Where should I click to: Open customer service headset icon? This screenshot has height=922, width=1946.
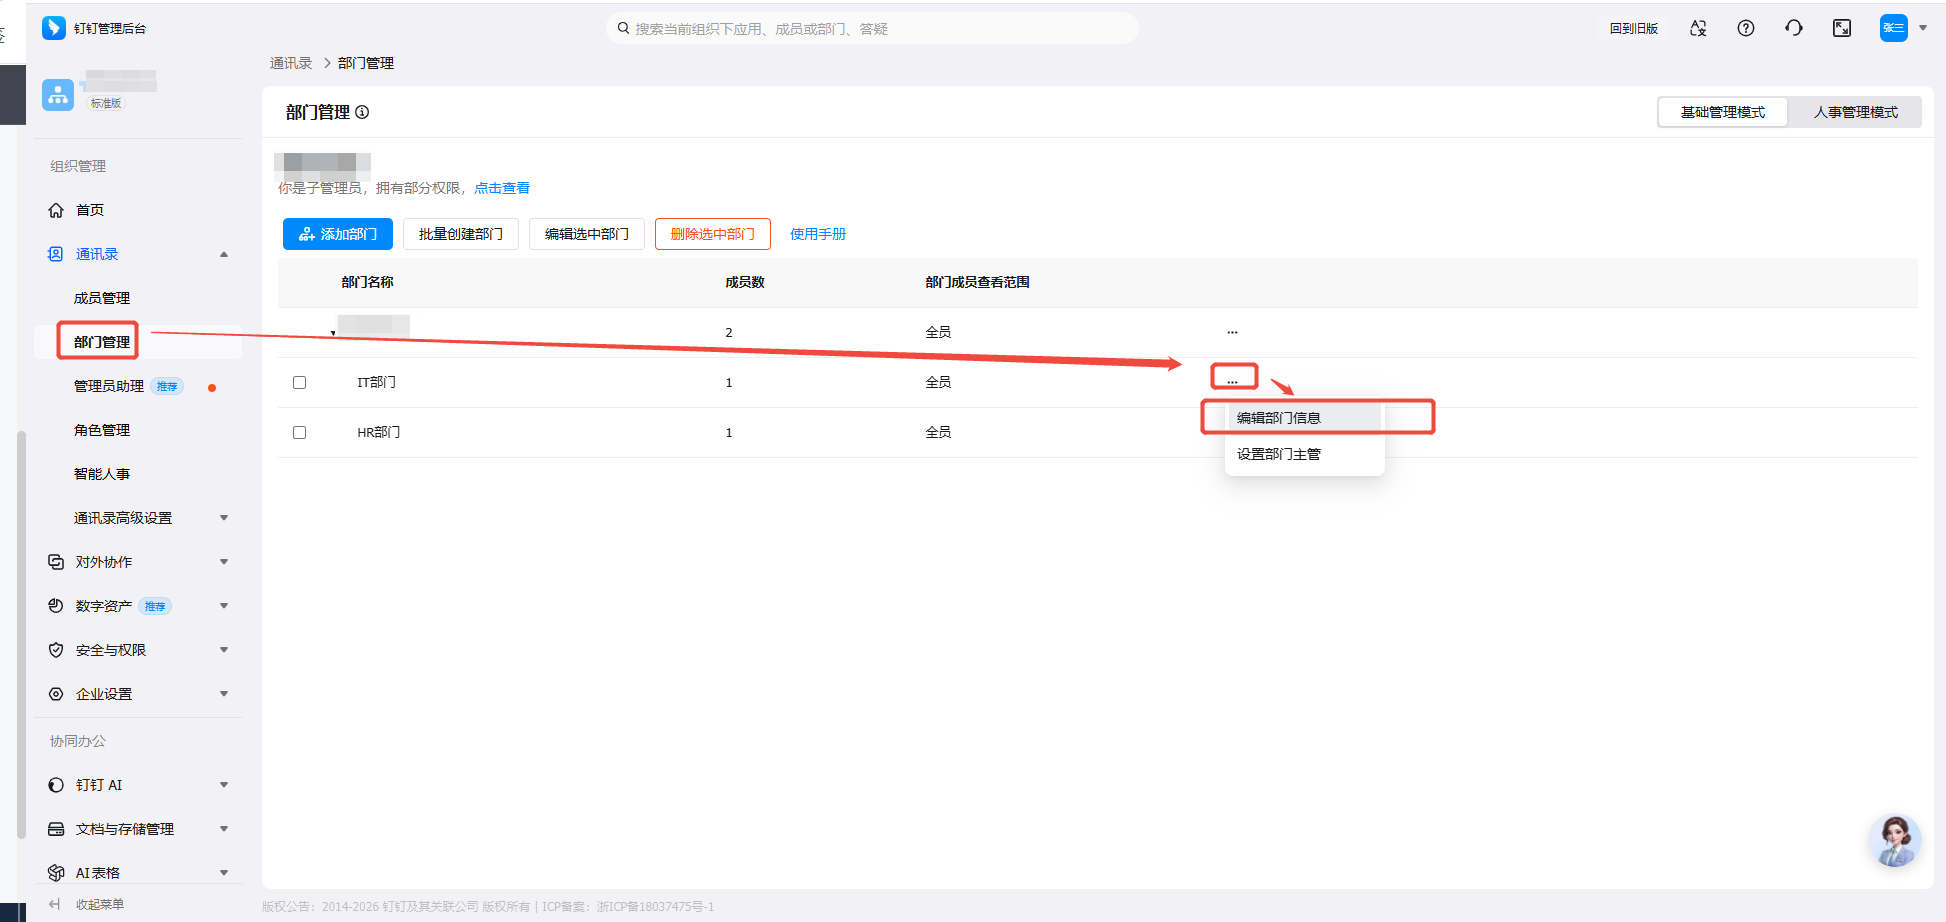[1794, 28]
